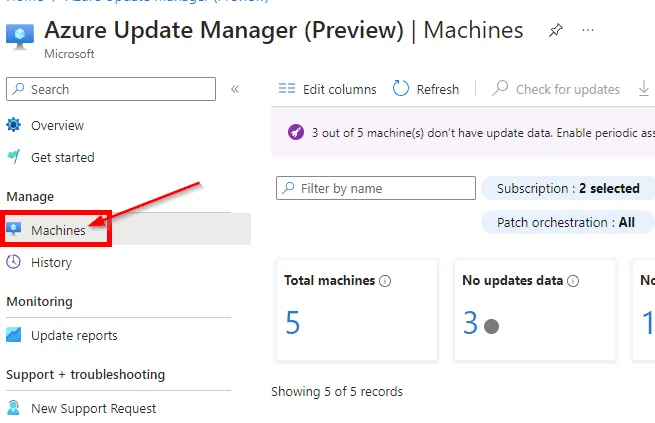The width and height of the screenshot is (655, 423).
Task: Click Check for updates button
Action: click(556, 89)
